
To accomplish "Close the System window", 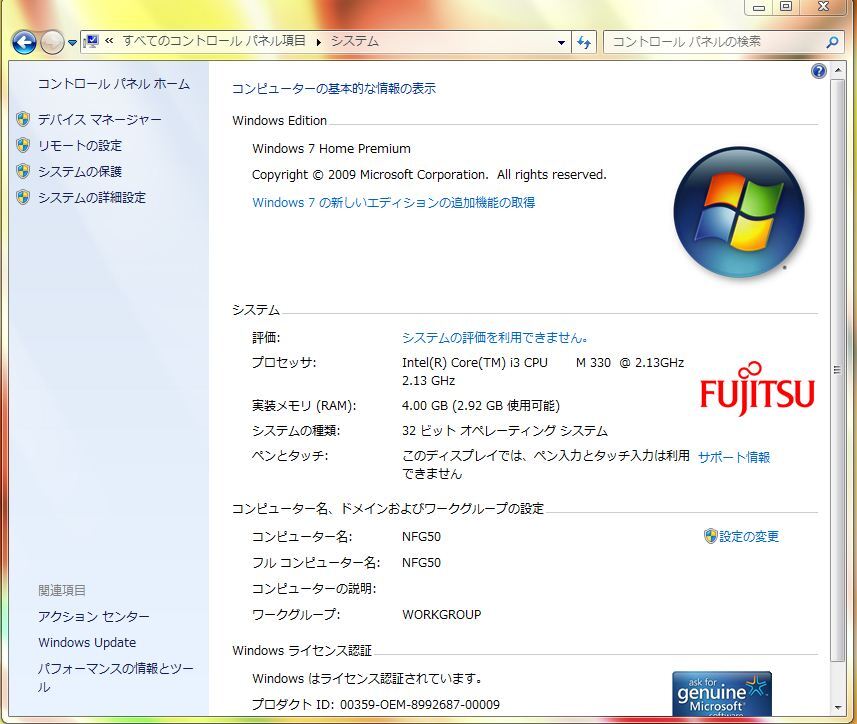I will 824,7.
